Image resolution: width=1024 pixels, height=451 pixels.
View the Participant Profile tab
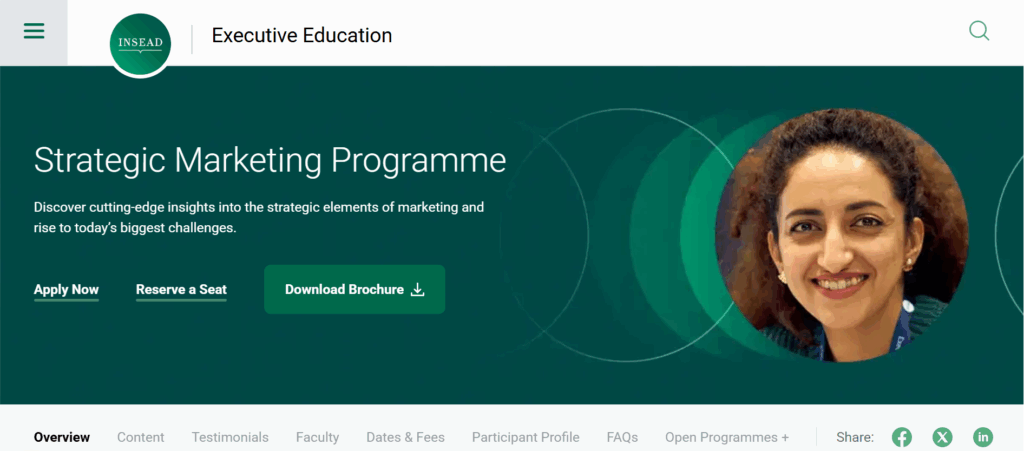(526, 437)
